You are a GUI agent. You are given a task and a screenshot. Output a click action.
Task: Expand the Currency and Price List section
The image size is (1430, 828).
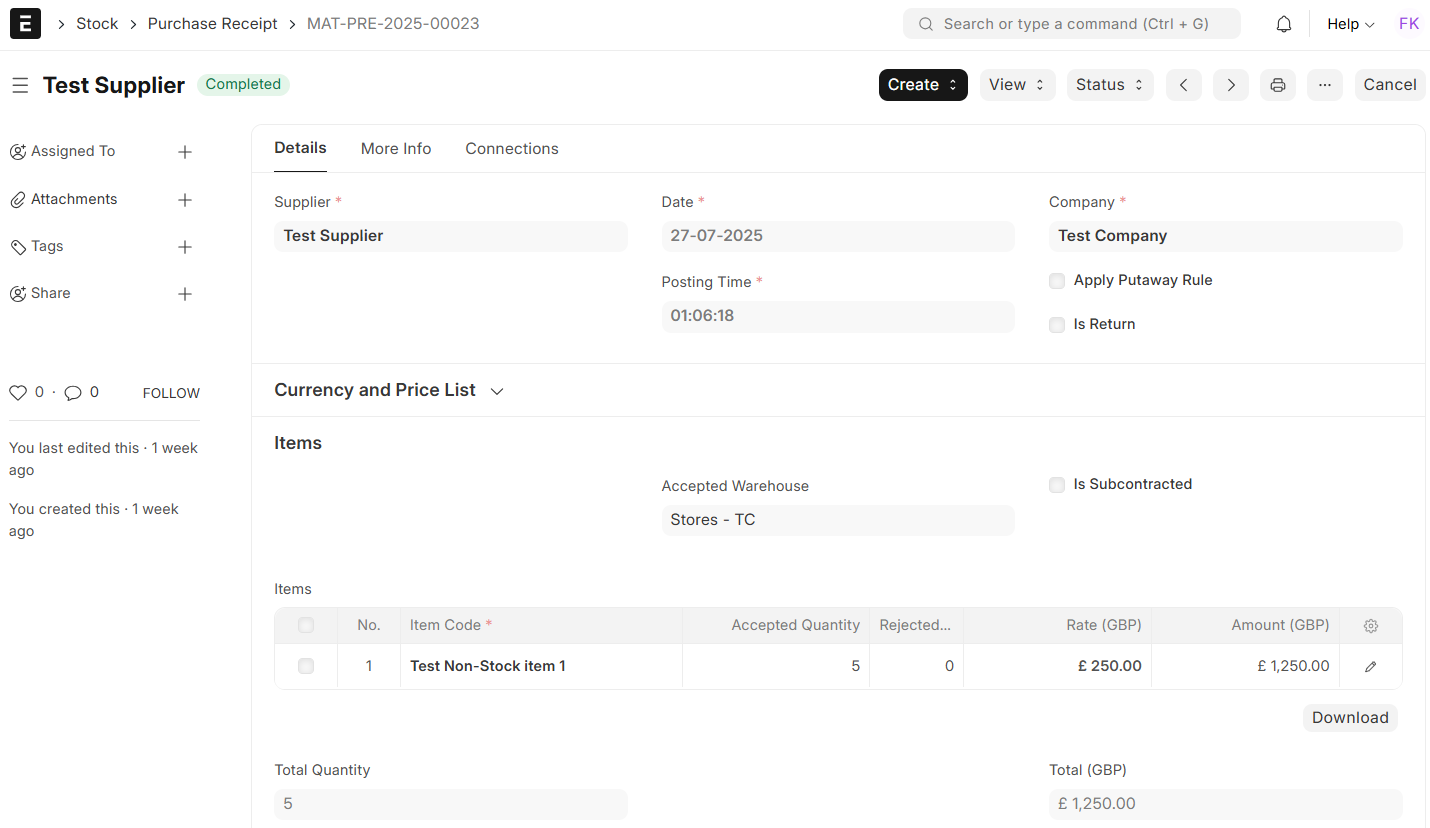tap(389, 390)
